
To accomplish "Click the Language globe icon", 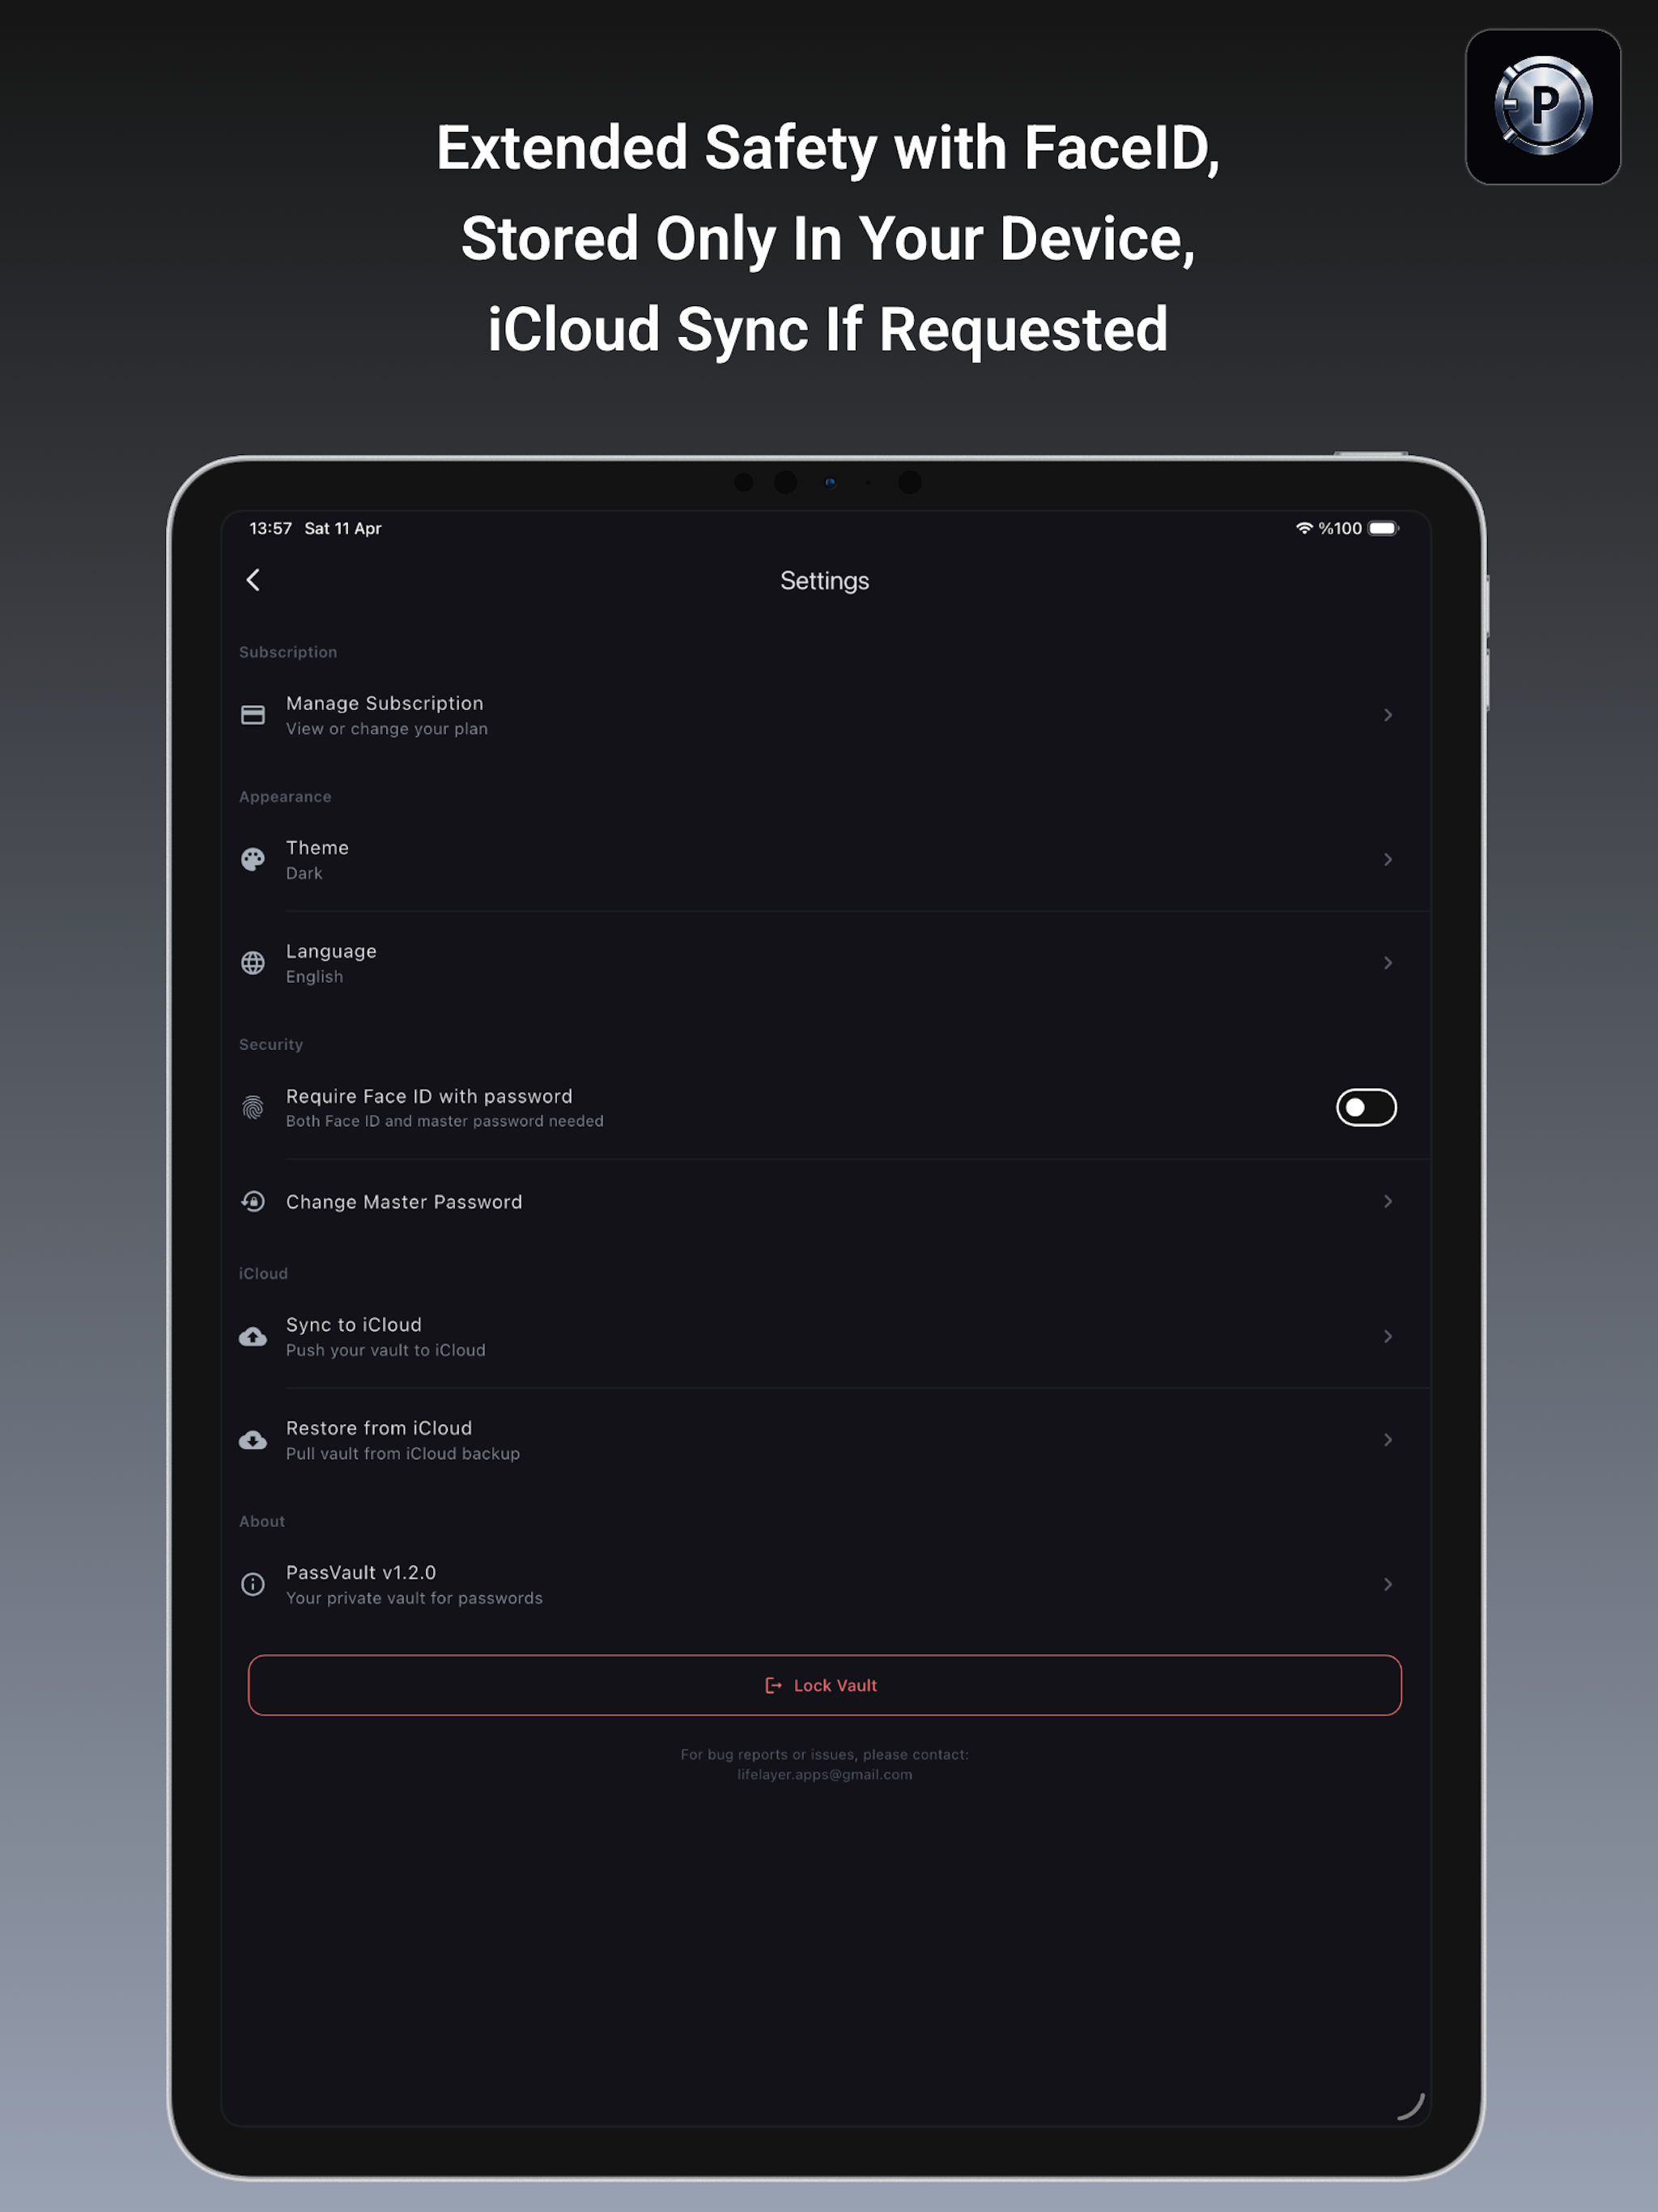I will tap(253, 963).
